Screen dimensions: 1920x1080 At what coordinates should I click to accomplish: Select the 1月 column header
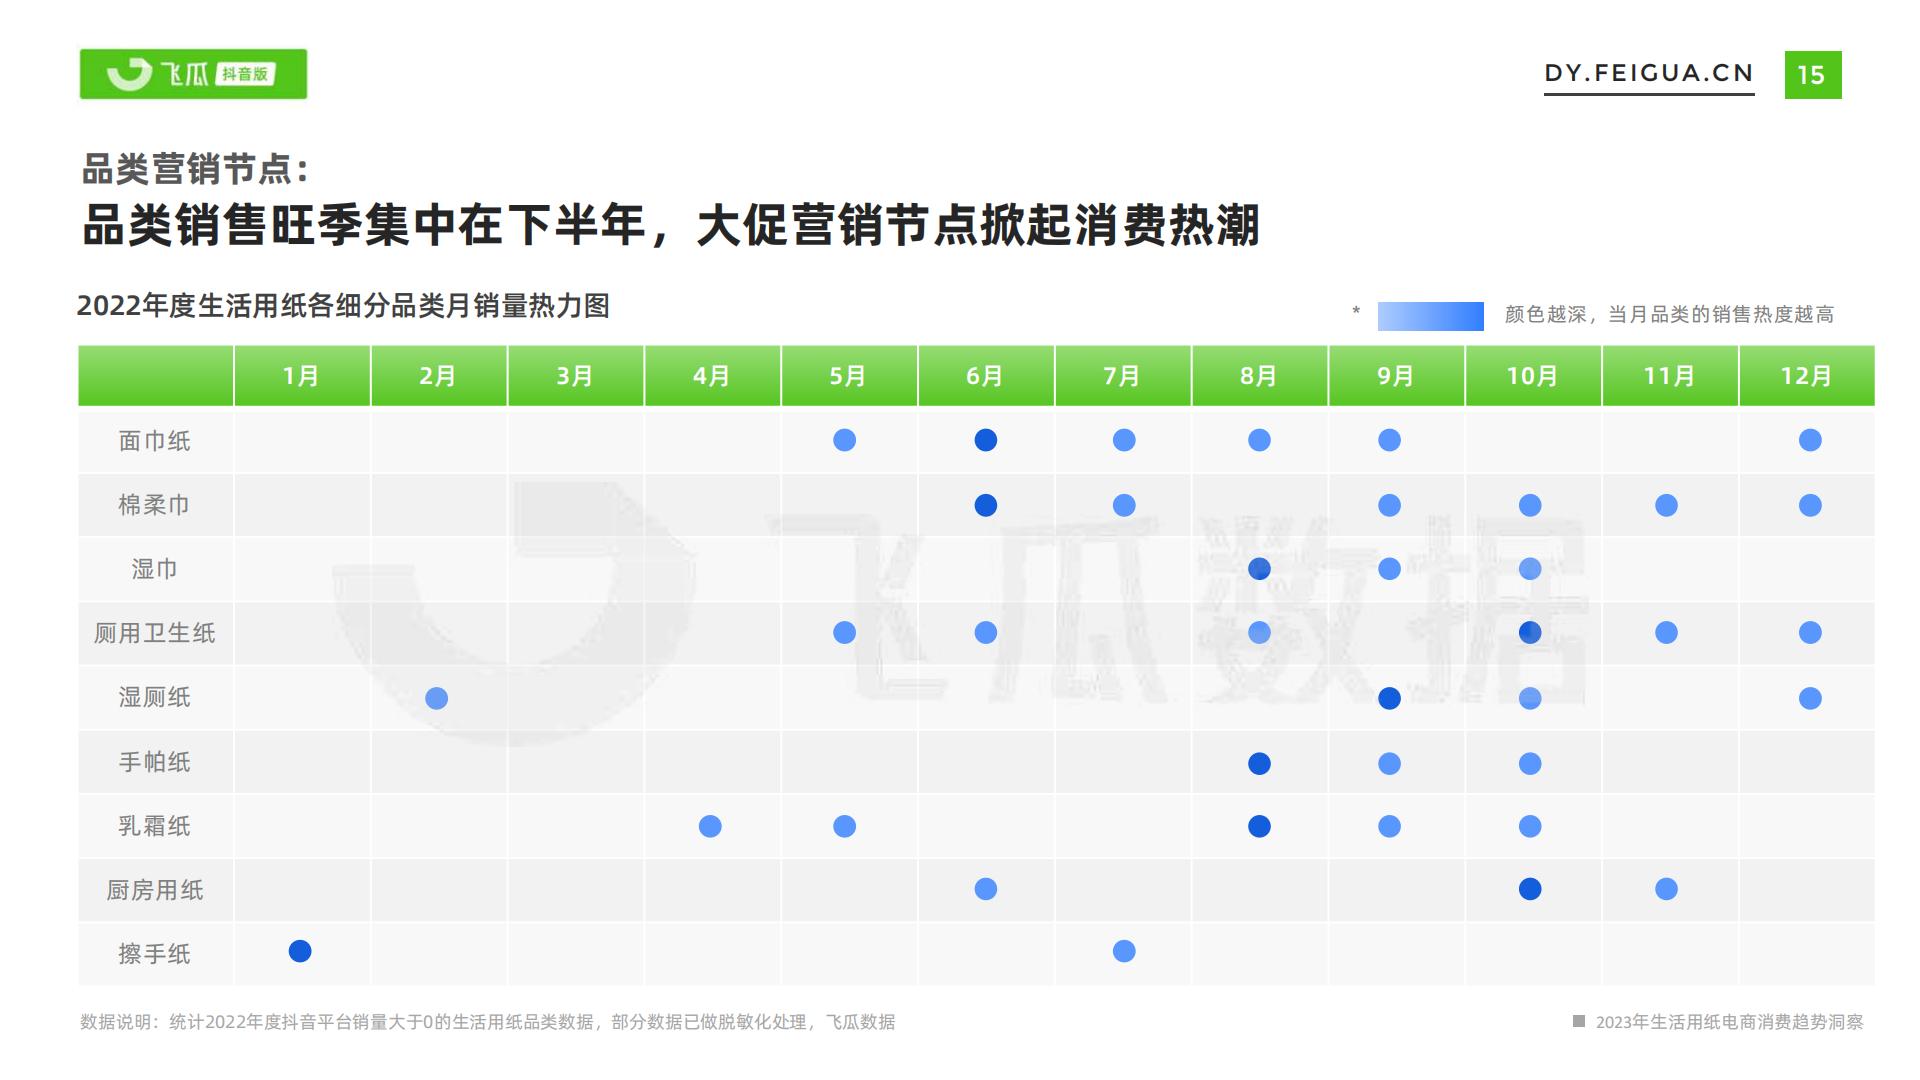(x=302, y=376)
